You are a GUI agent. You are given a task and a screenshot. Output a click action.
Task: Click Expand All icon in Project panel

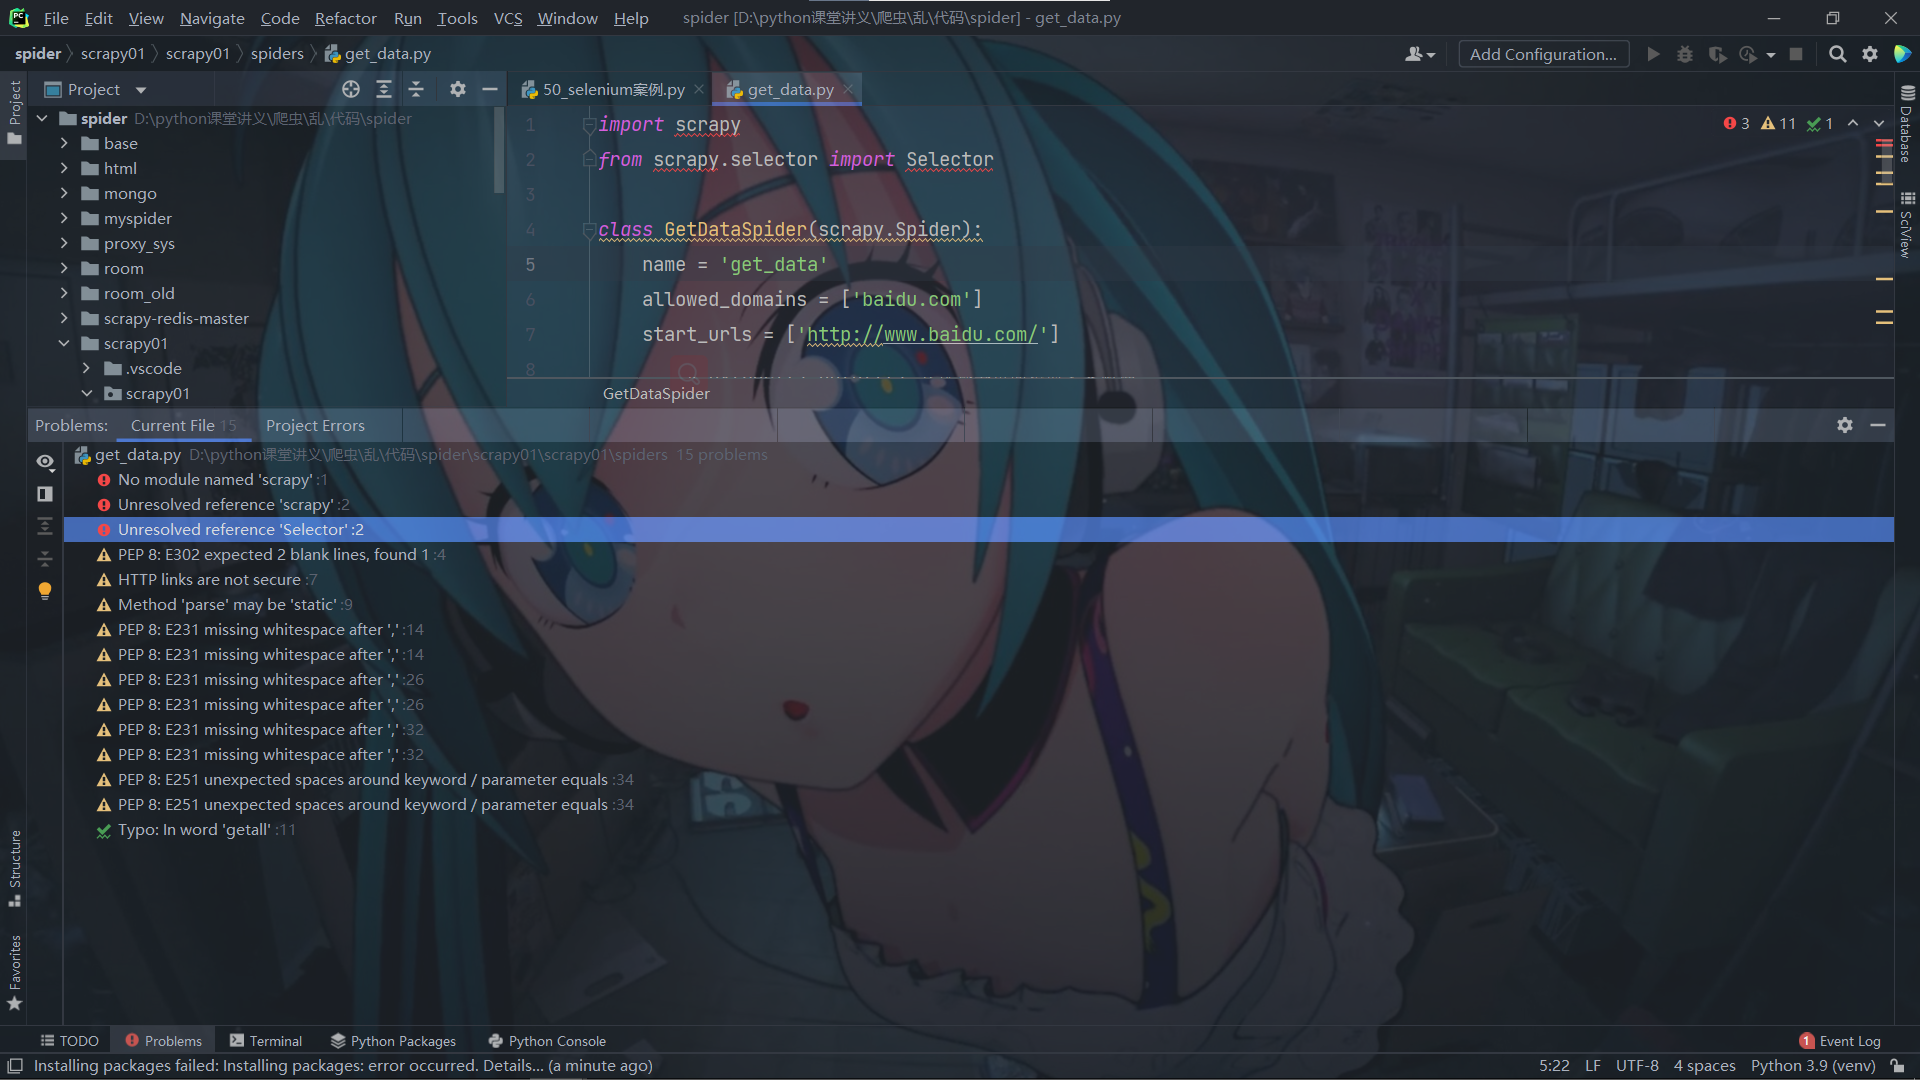tap(384, 90)
